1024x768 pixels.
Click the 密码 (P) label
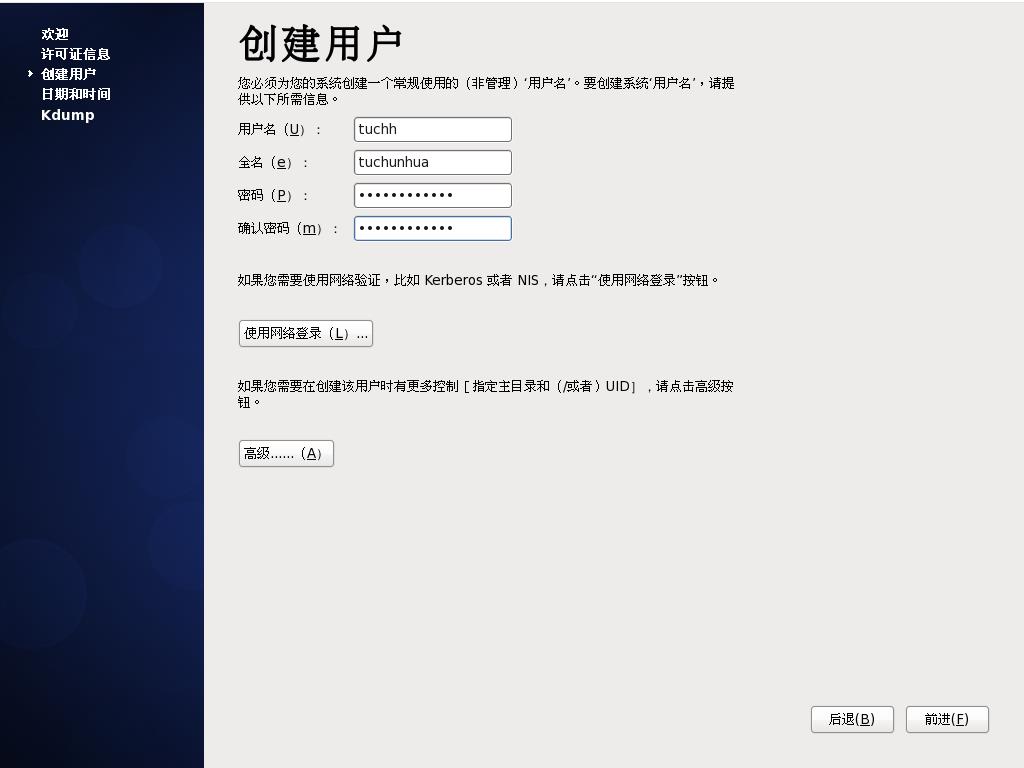point(273,195)
